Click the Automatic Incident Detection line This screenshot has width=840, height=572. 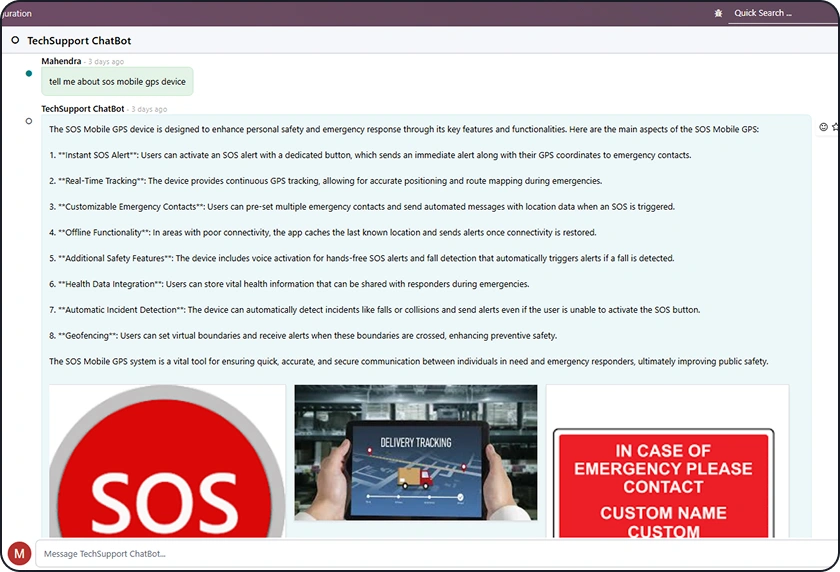click(374, 310)
